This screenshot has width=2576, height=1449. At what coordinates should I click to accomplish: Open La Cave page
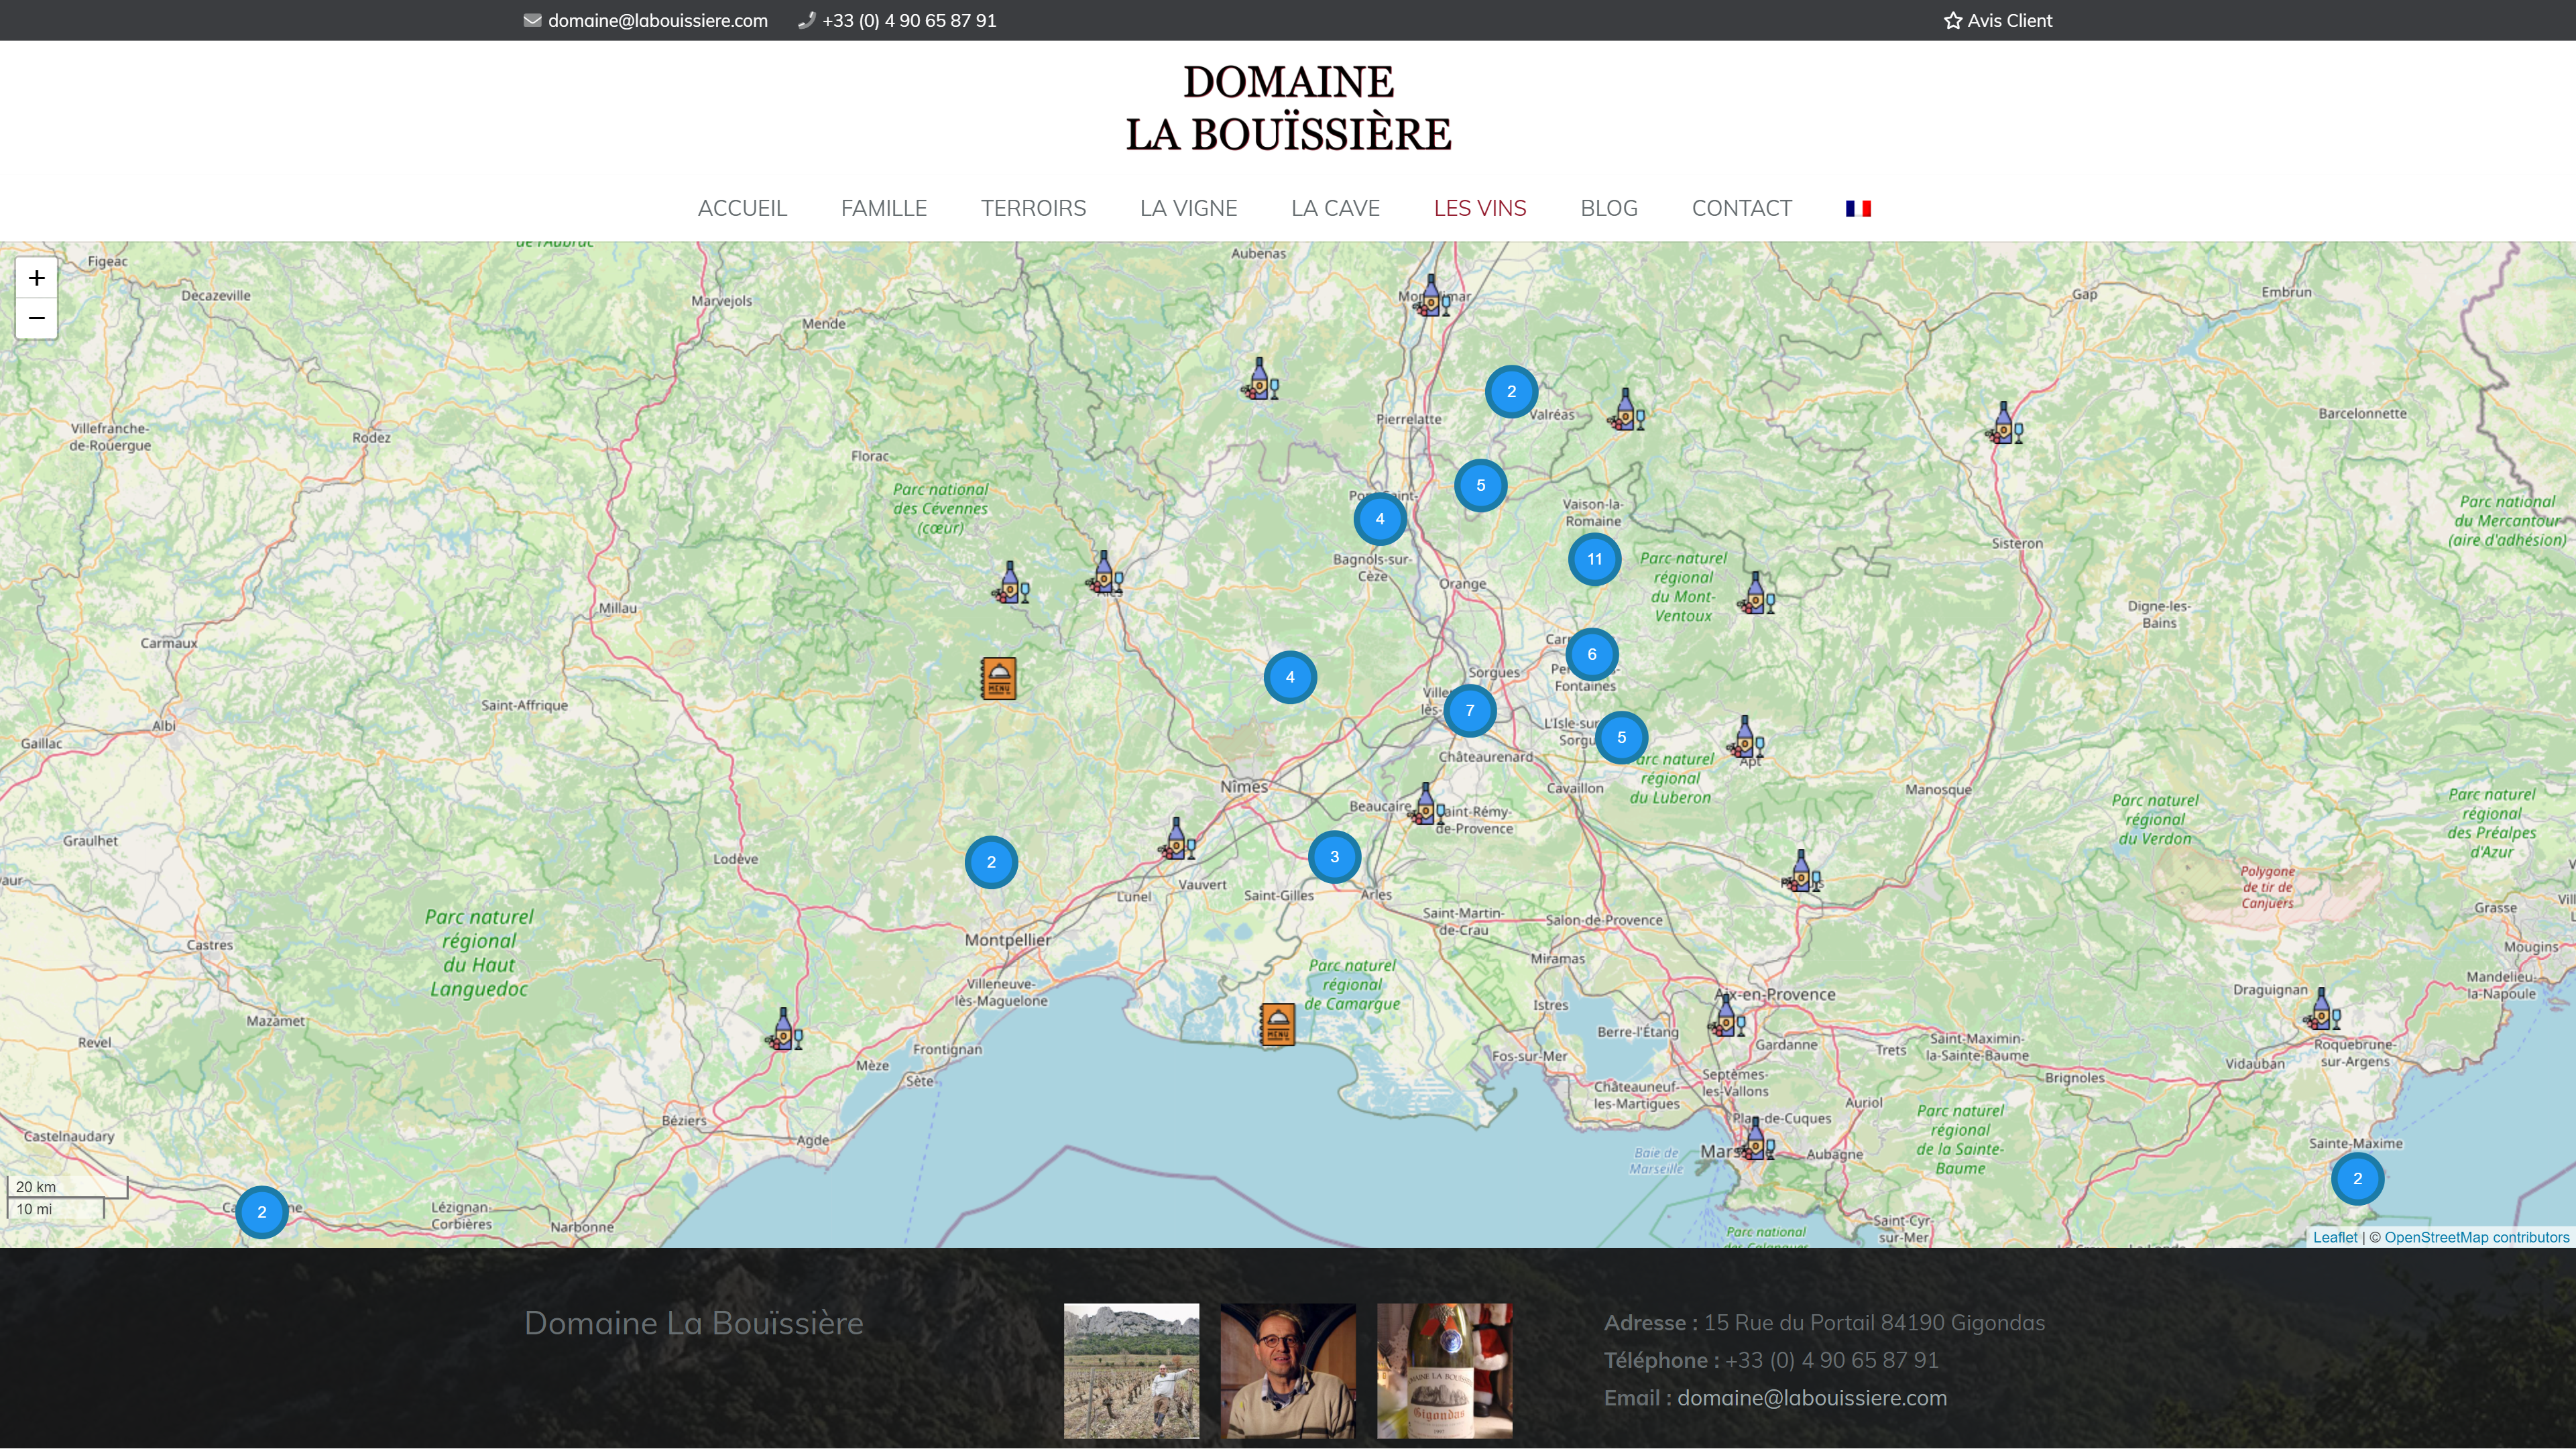pyautogui.click(x=1335, y=208)
